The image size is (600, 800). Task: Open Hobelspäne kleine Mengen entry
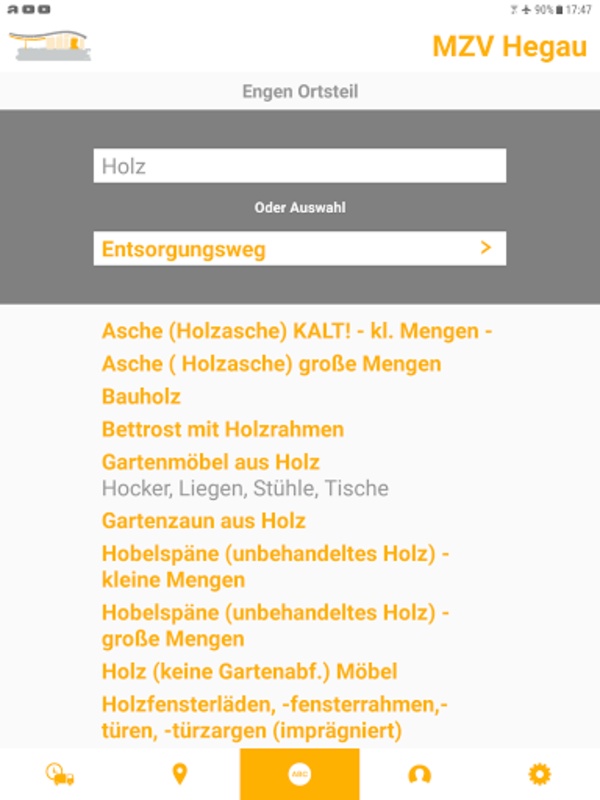(x=276, y=566)
